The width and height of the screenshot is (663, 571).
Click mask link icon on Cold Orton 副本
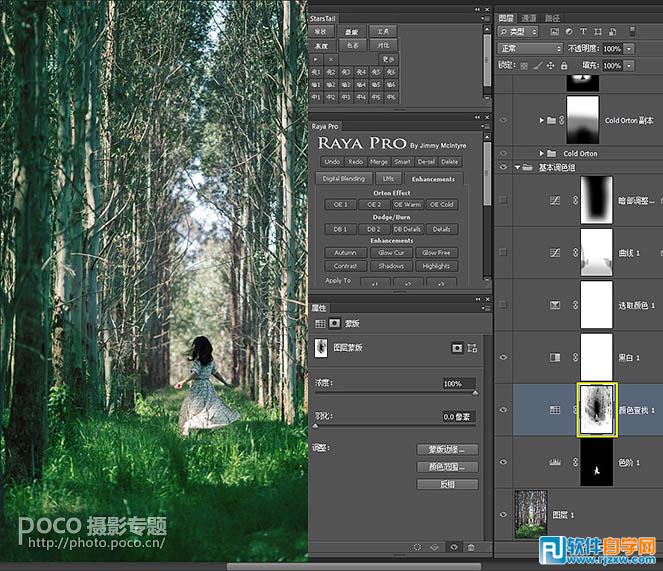562,120
